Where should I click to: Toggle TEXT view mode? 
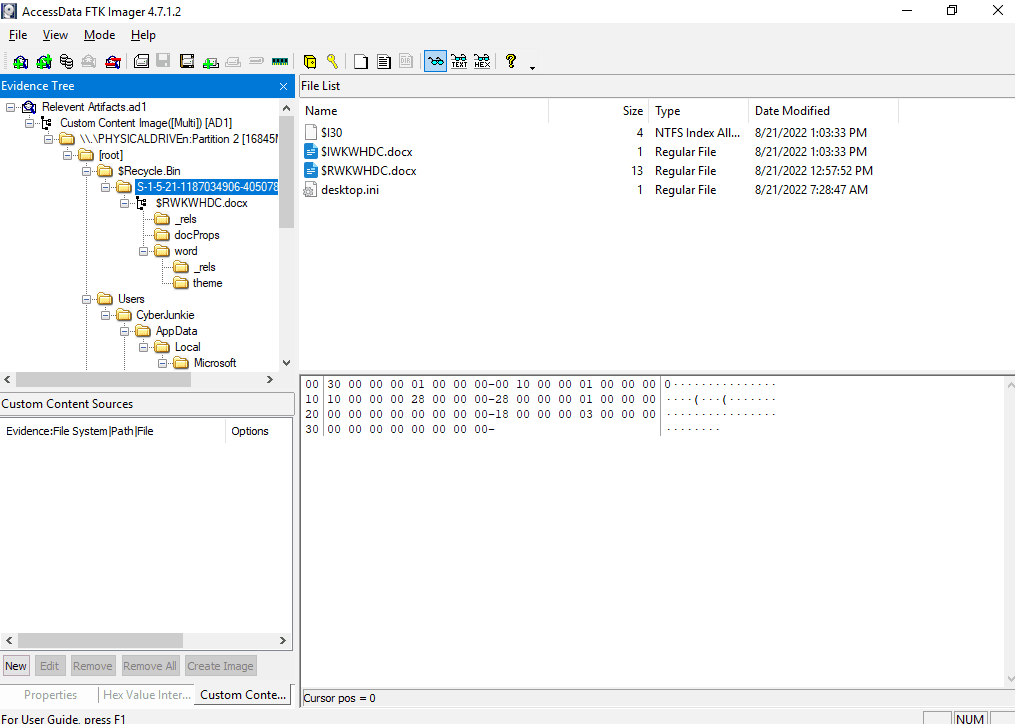(459, 62)
